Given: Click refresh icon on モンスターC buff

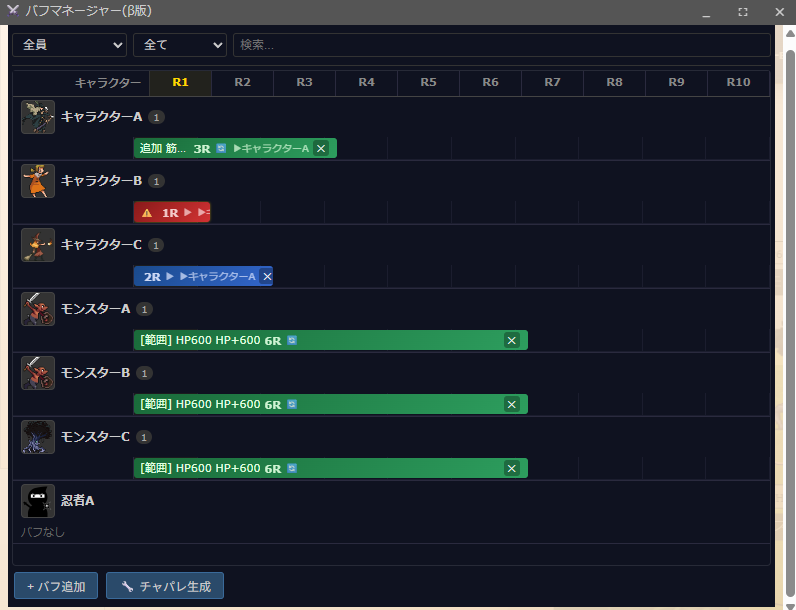Looking at the screenshot, I should (x=292, y=468).
